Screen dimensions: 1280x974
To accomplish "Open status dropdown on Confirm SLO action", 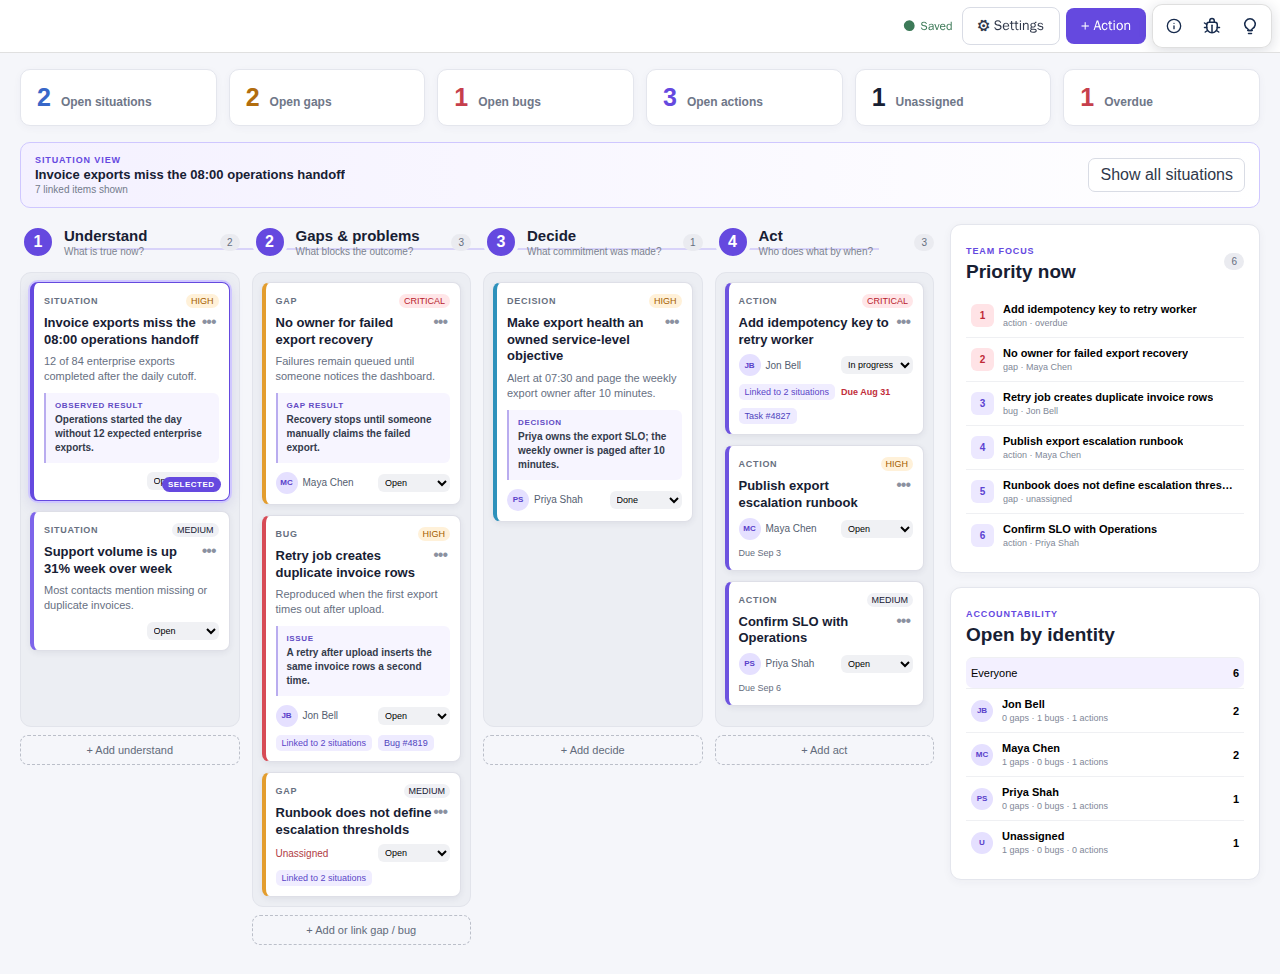I will 878,664.
